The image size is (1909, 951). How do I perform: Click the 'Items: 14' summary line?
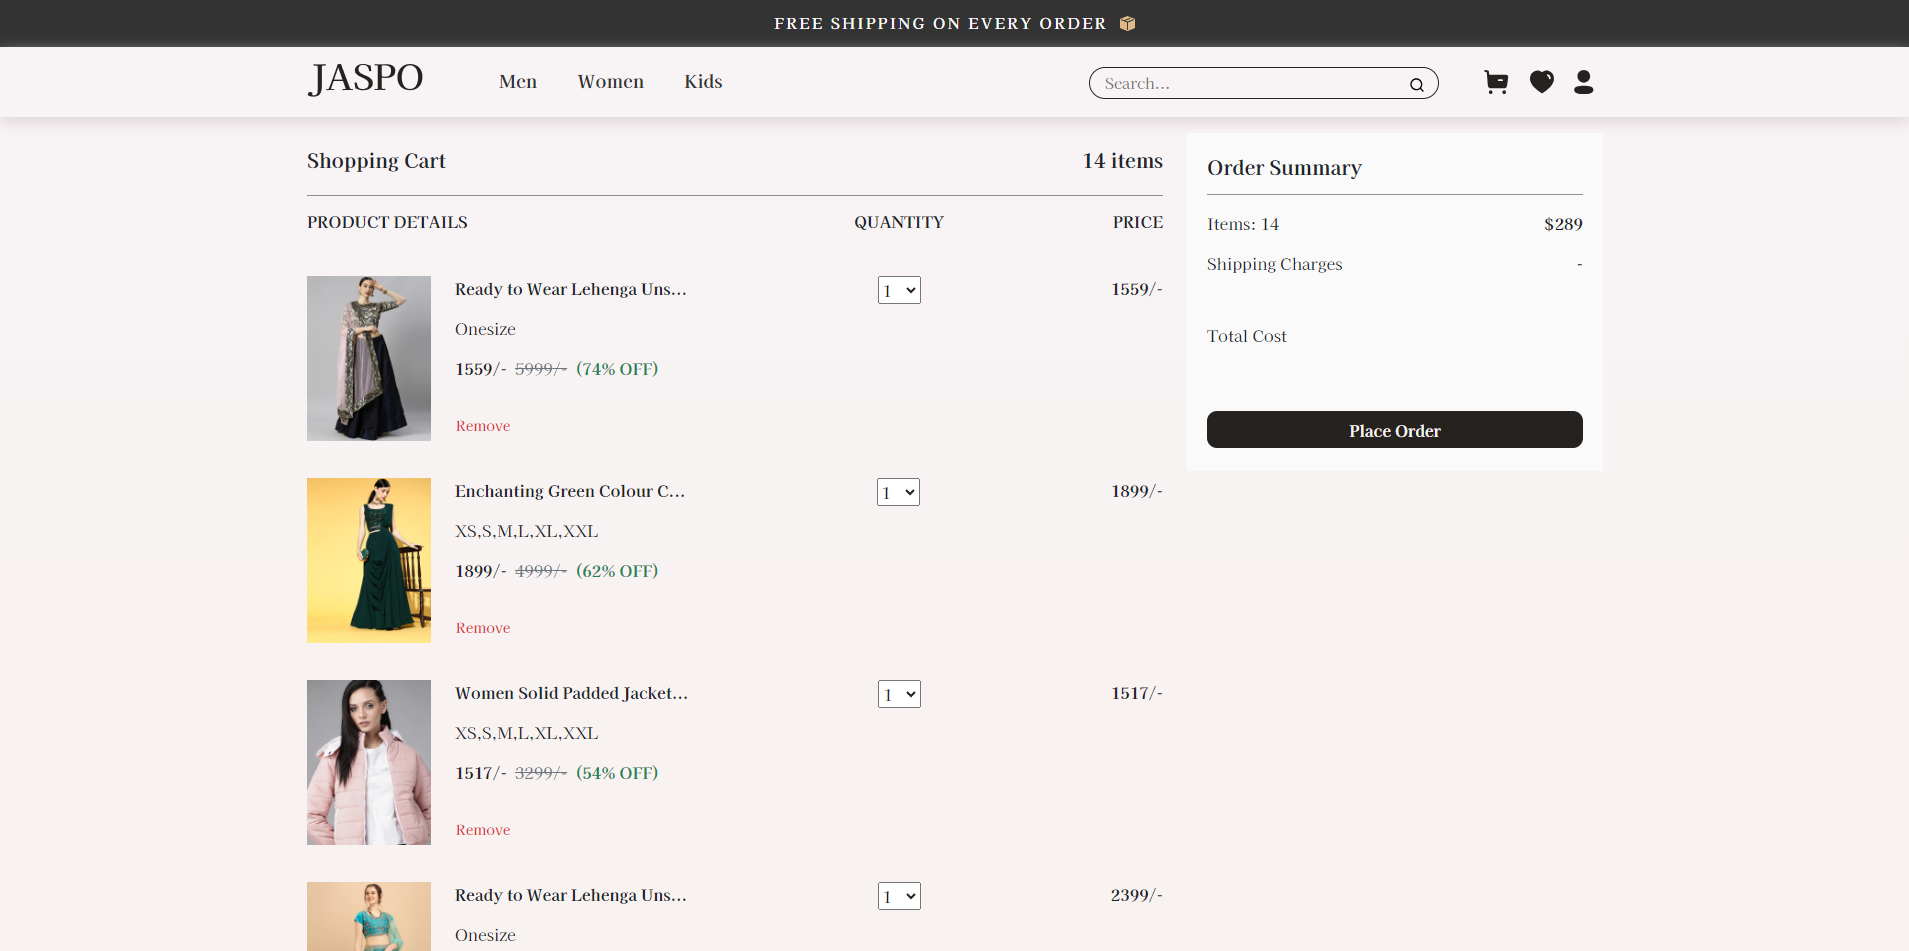(x=1243, y=224)
